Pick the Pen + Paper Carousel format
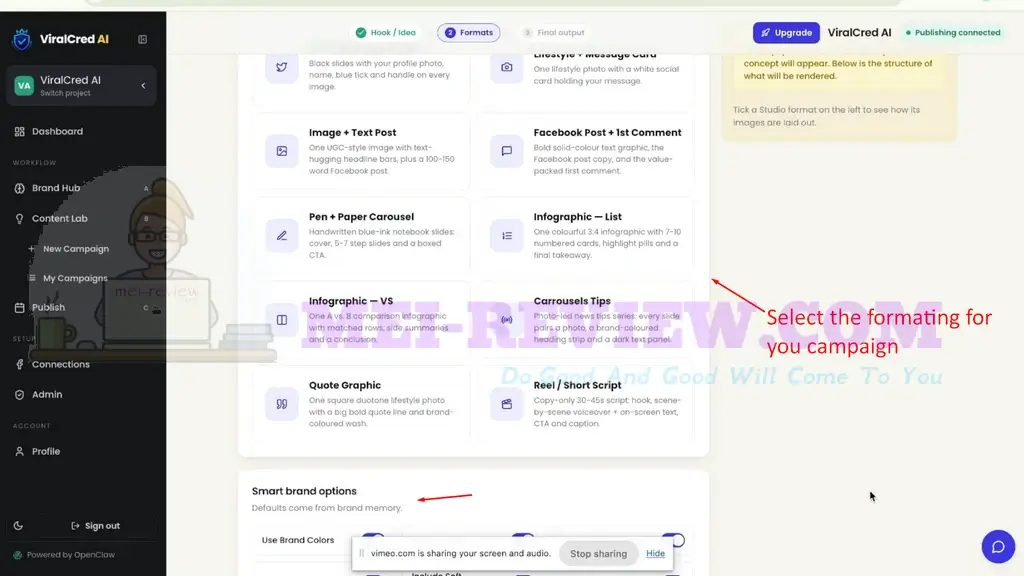The width and height of the screenshot is (1024, 576). coord(361,236)
